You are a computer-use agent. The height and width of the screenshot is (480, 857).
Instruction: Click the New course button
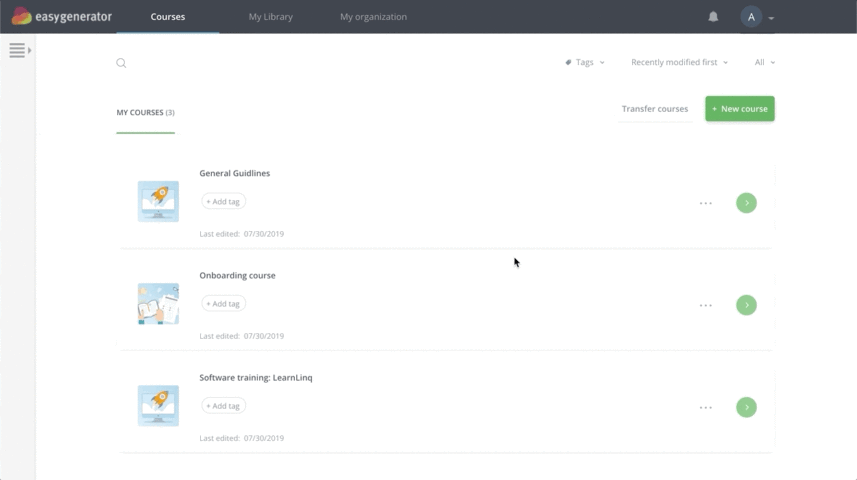click(739, 109)
